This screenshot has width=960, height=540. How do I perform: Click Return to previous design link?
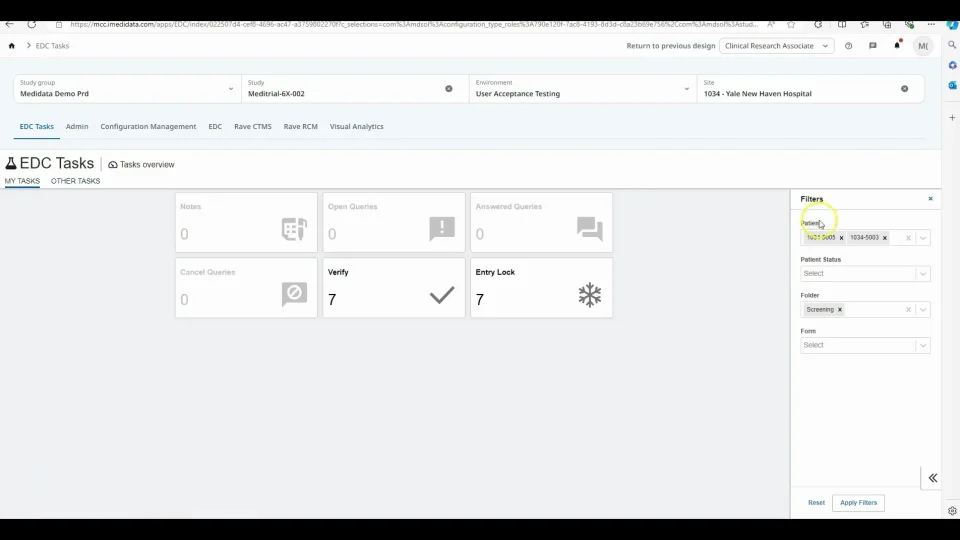tap(670, 46)
